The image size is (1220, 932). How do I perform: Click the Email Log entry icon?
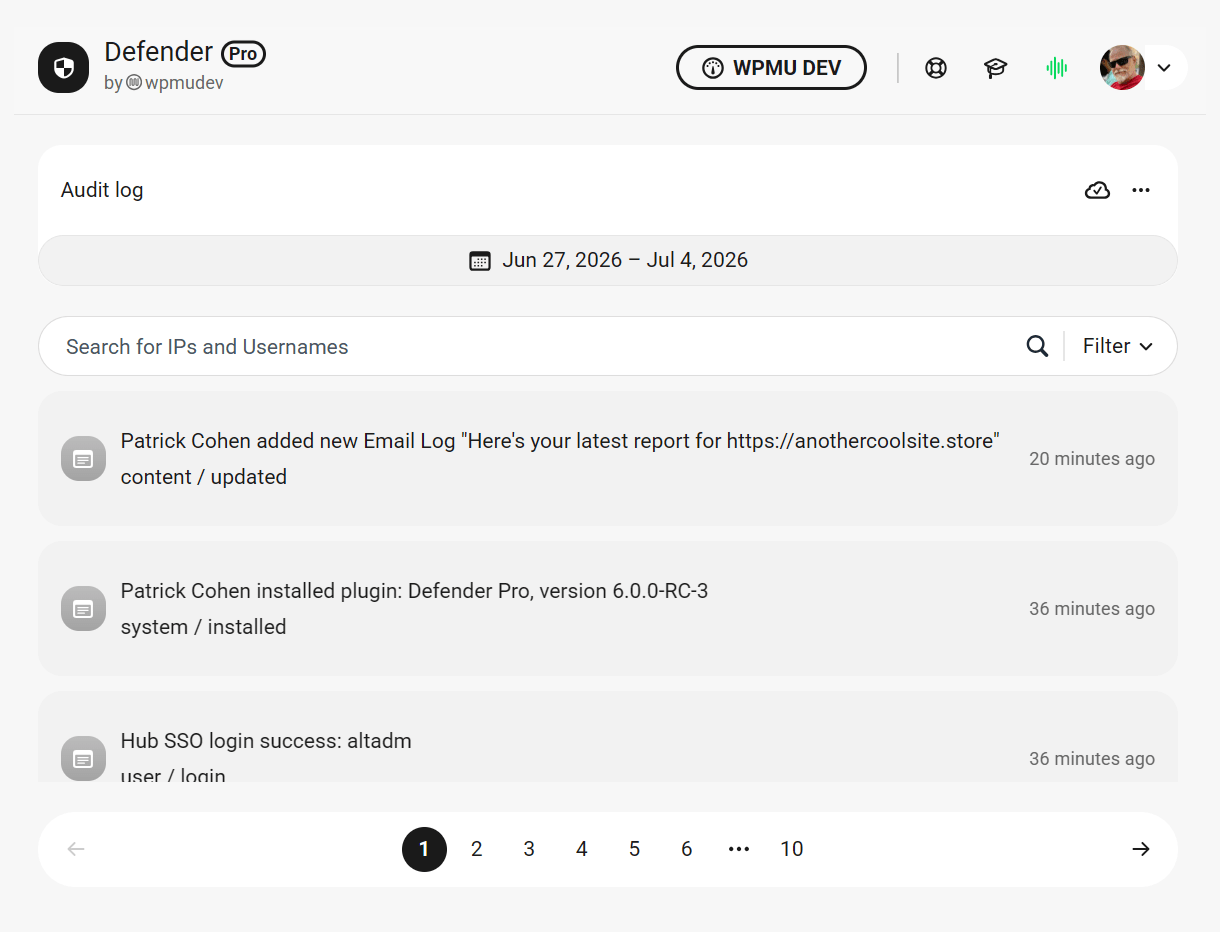(x=83, y=459)
